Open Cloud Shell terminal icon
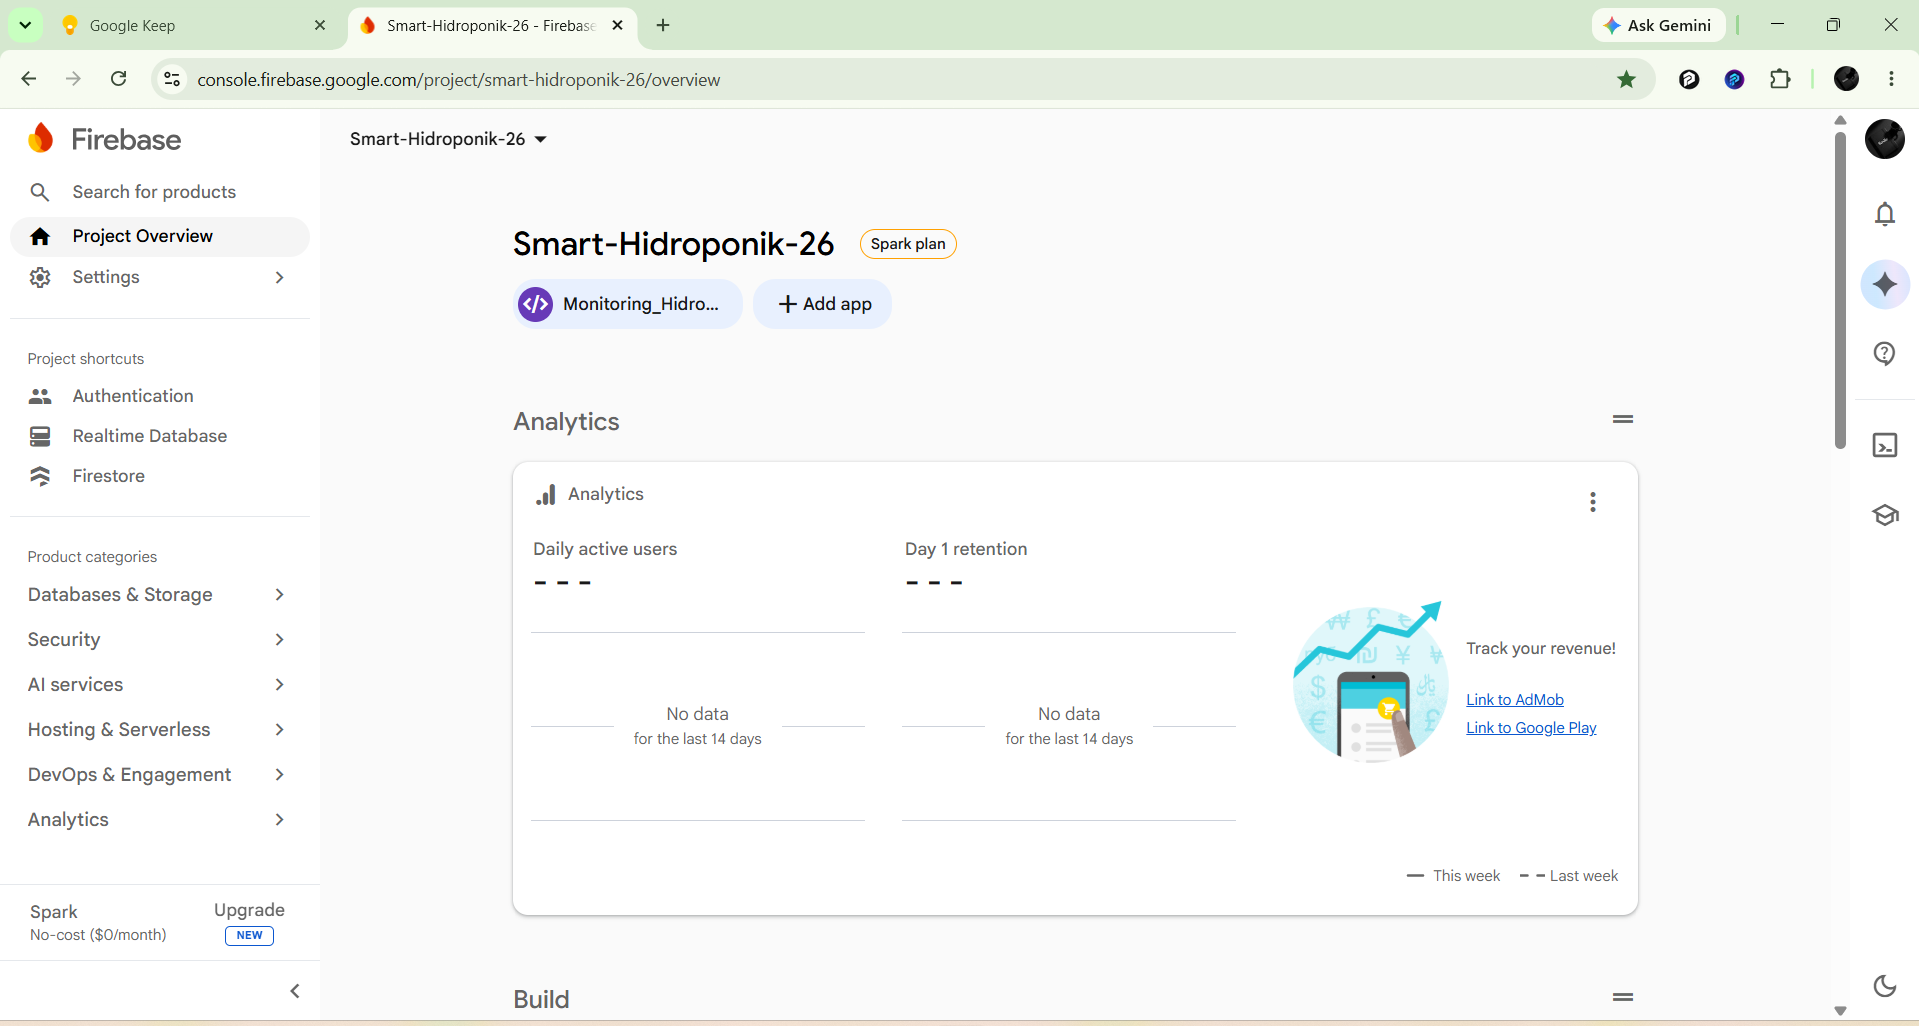The height and width of the screenshot is (1026, 1919). [1885, 445]
